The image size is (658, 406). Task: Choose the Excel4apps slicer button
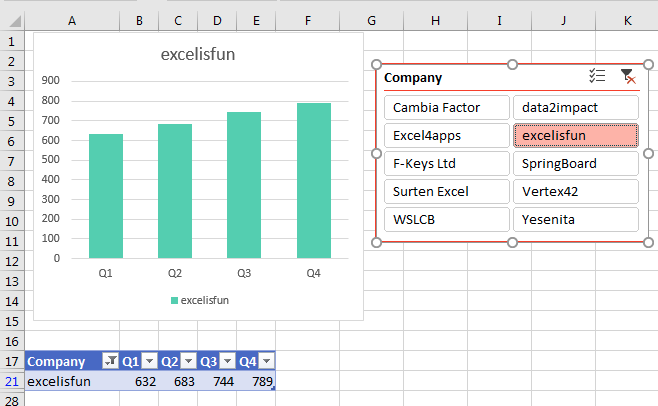[446, 136]
